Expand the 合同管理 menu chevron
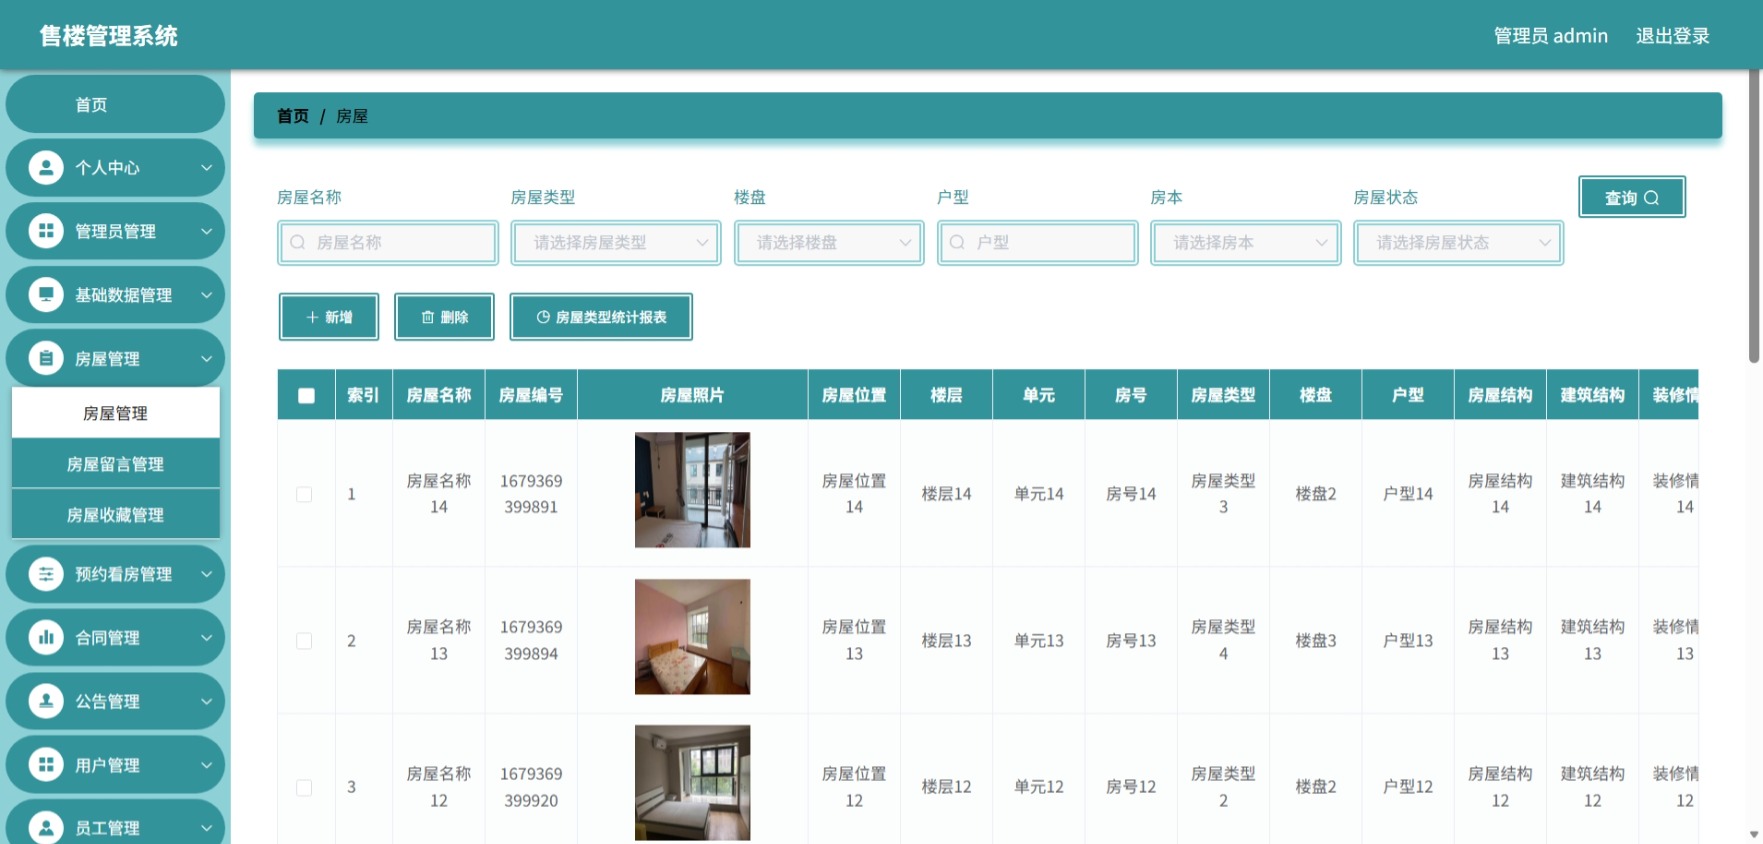The height and width of the screenshot is (844, 1763). tap(206, 637)
